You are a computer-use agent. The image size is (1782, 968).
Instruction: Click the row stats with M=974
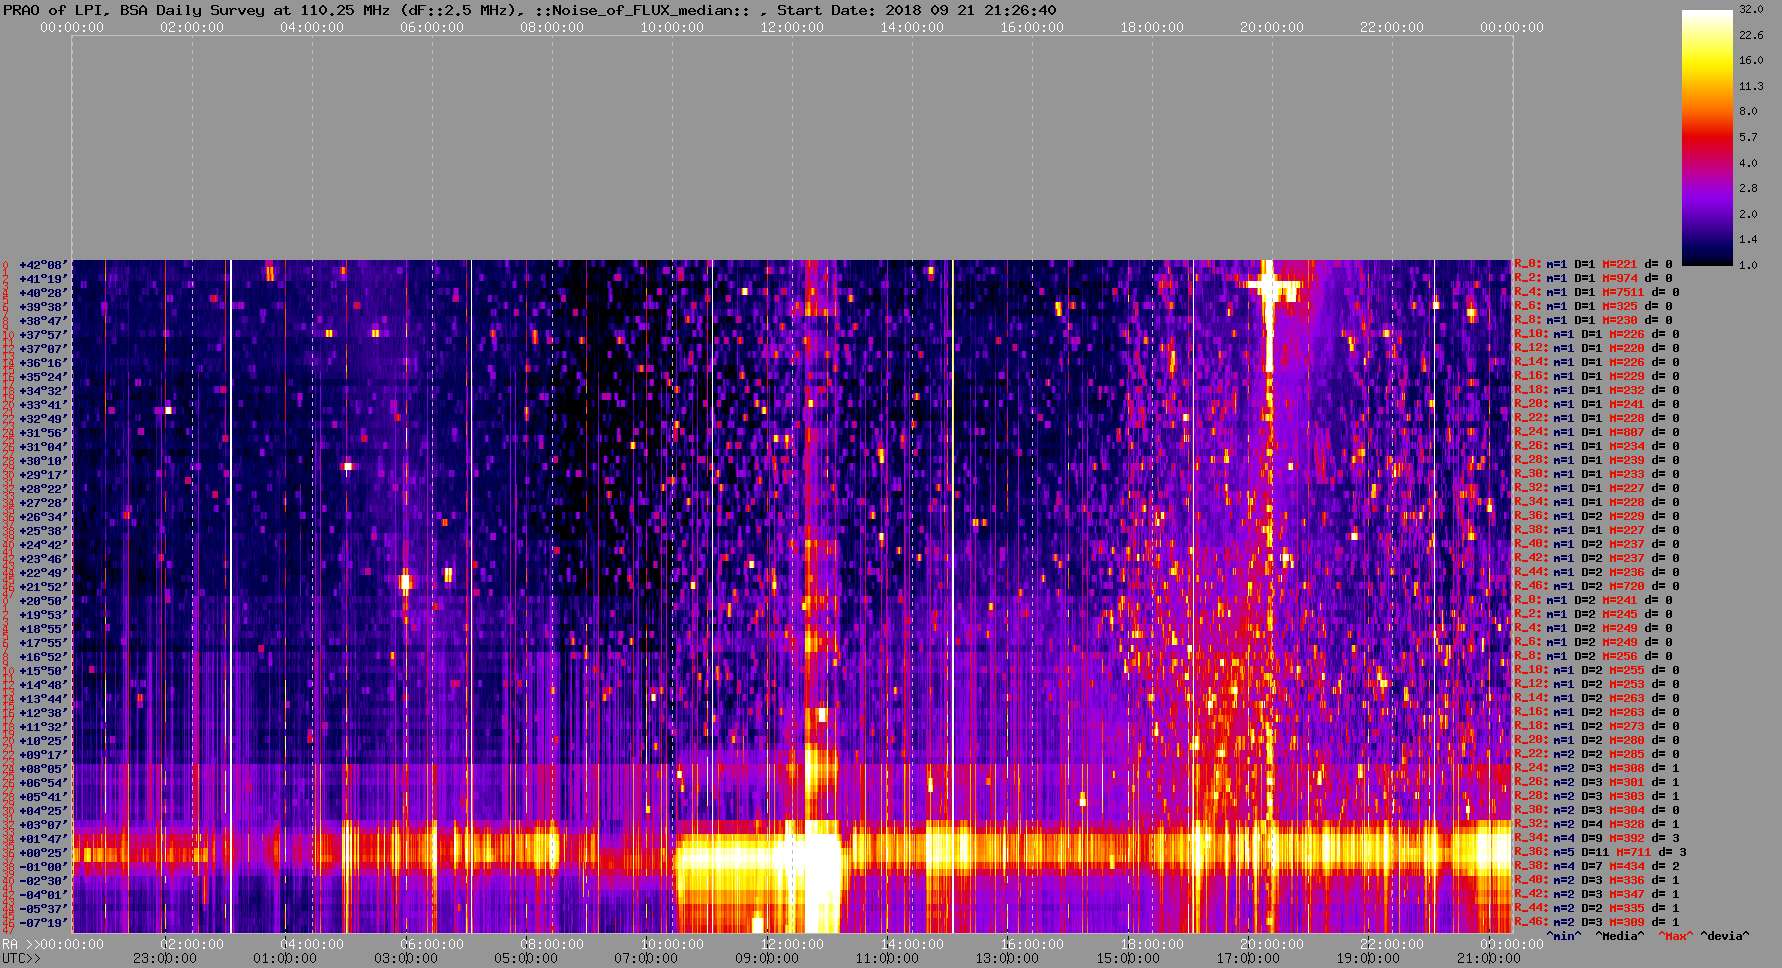tap(1593, 278)
